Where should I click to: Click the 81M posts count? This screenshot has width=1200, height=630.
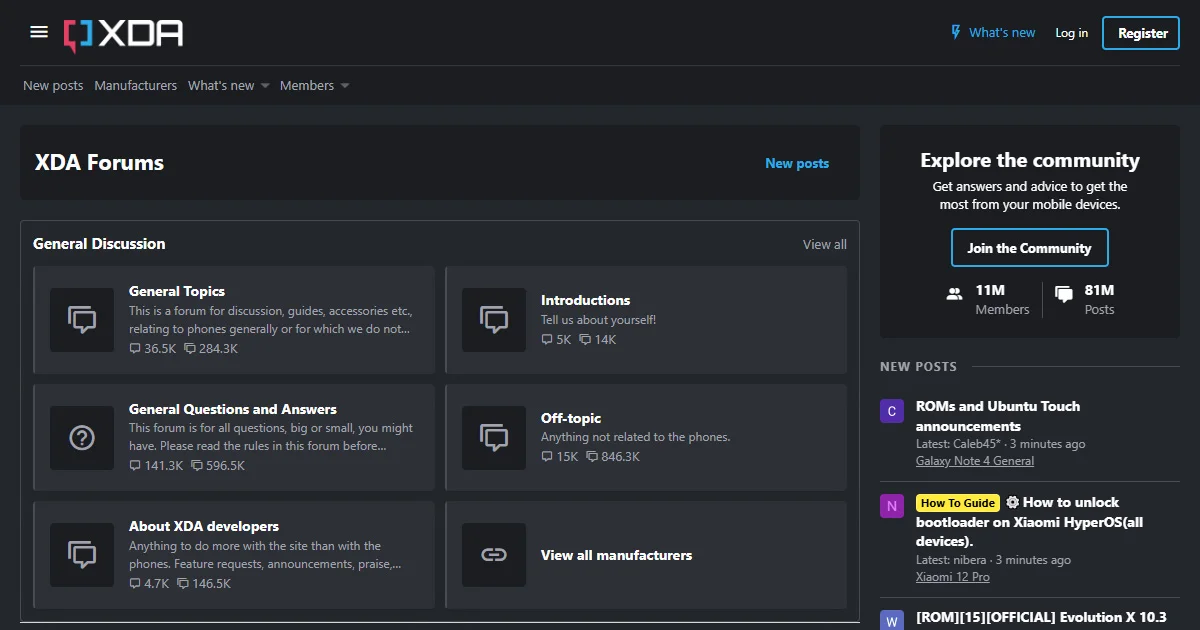[x=1099, y=291]
